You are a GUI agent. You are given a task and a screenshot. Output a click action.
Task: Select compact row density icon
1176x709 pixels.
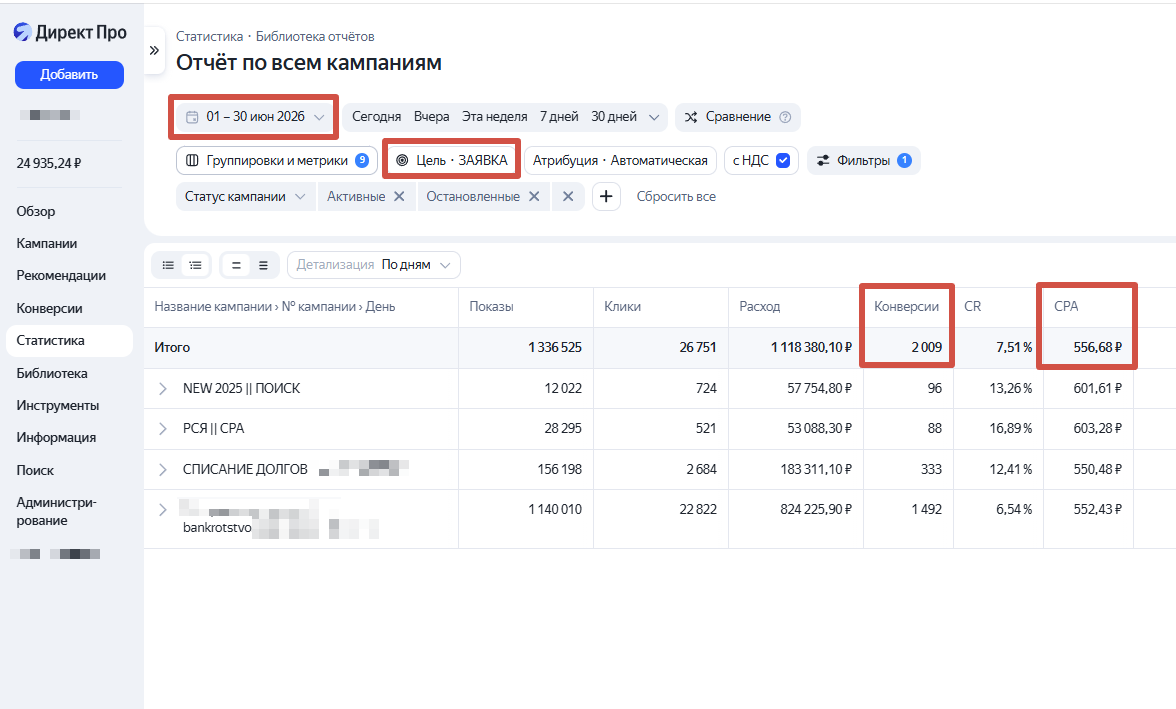pyautogui.click(x=236, y=265)
